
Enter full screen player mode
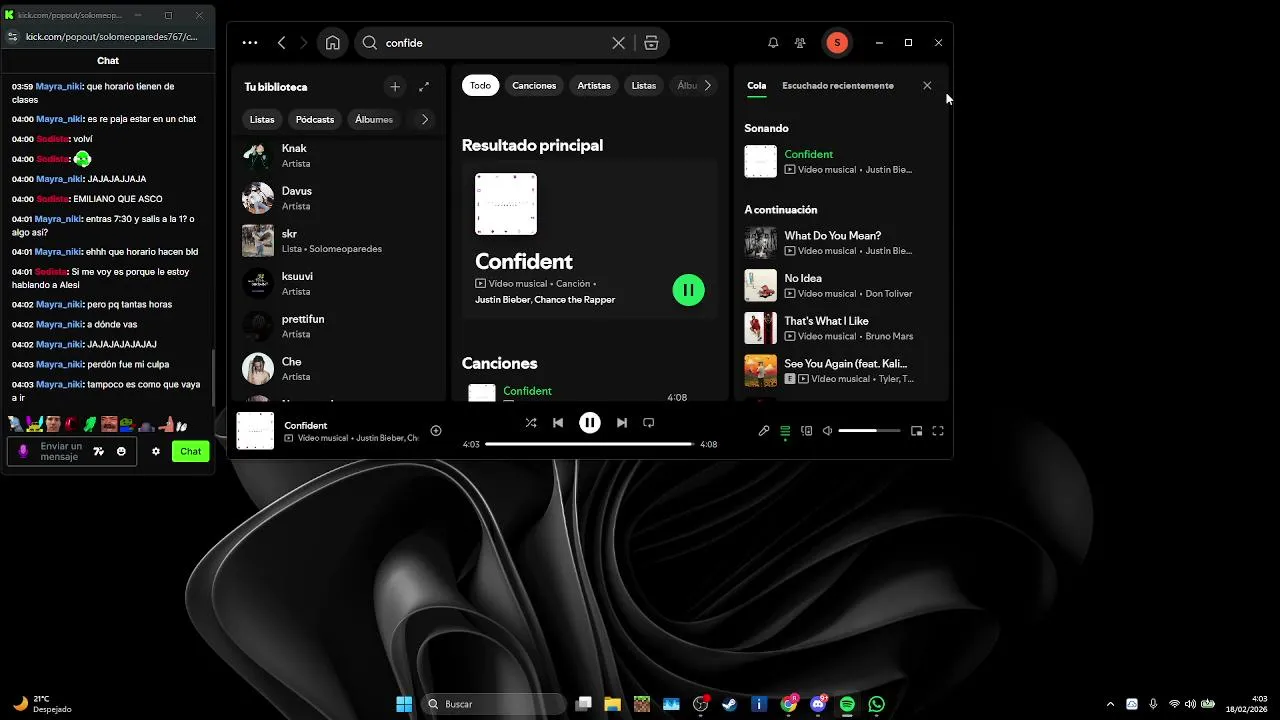coord(938,431)
